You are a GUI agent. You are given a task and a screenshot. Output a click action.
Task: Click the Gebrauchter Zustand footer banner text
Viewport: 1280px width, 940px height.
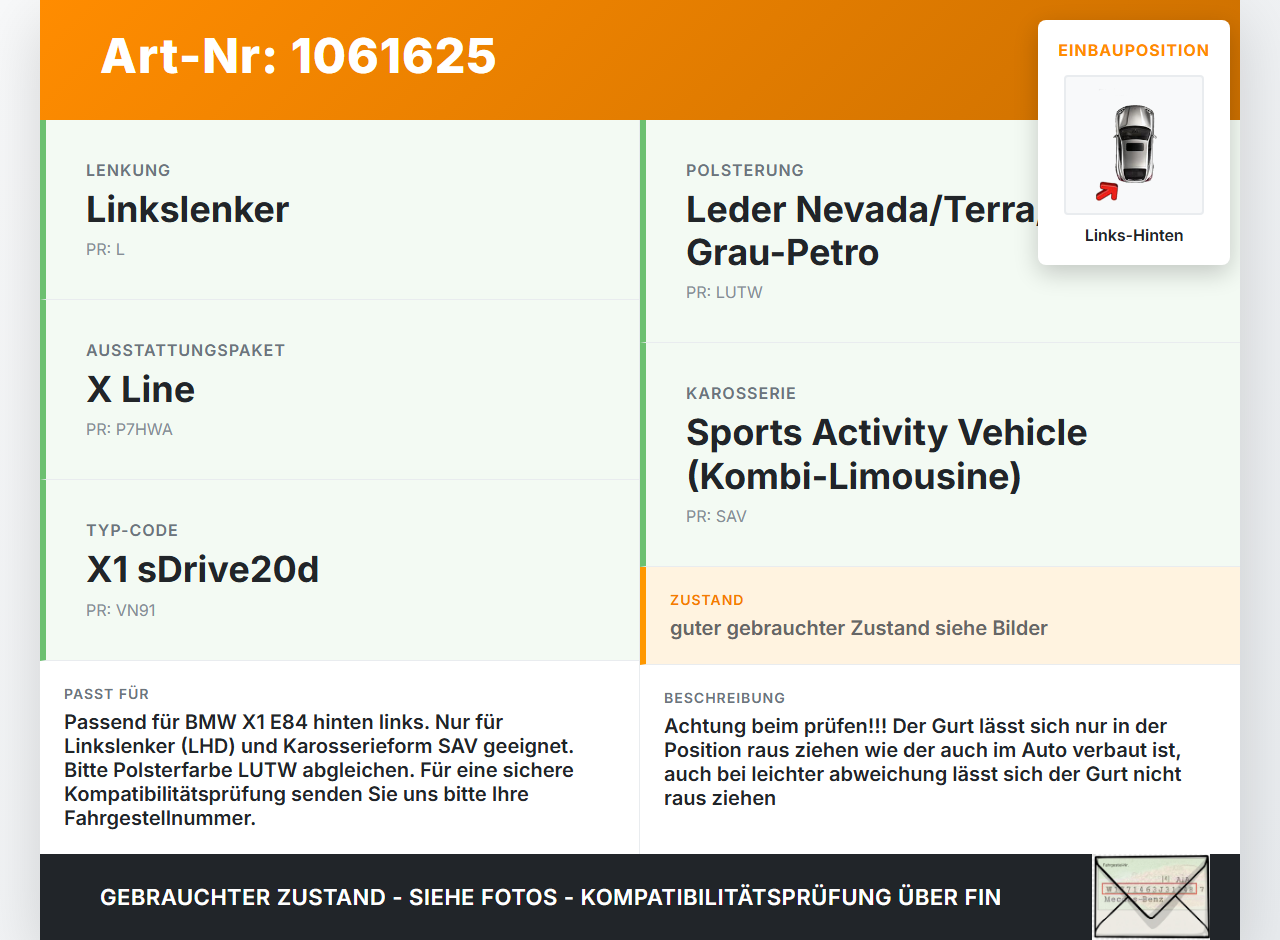550,897
